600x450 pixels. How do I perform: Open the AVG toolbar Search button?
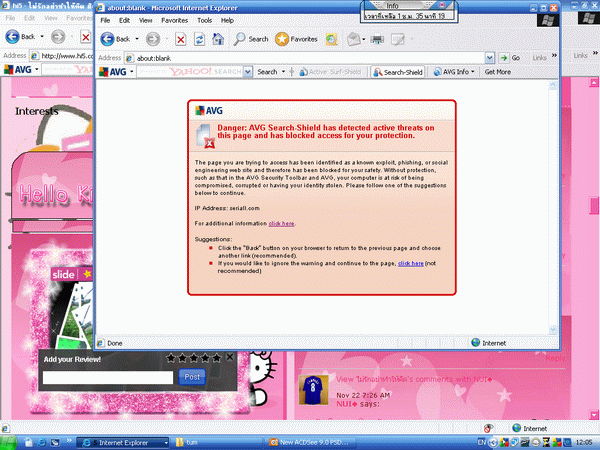pyautogui.click(x=267, y=72)
